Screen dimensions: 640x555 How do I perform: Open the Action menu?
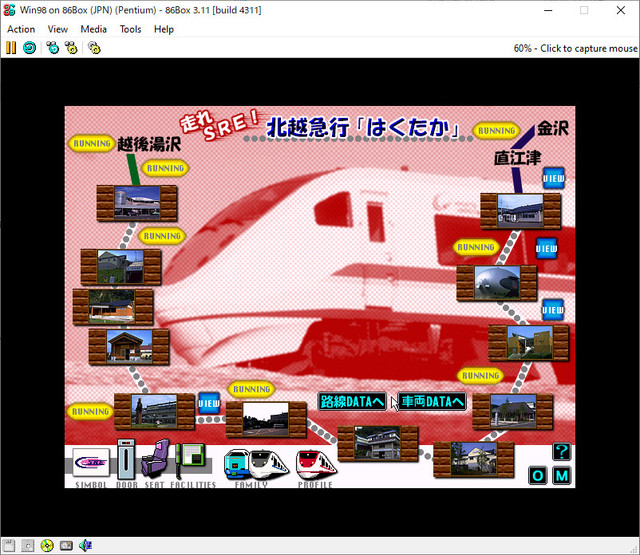[21, 29]
